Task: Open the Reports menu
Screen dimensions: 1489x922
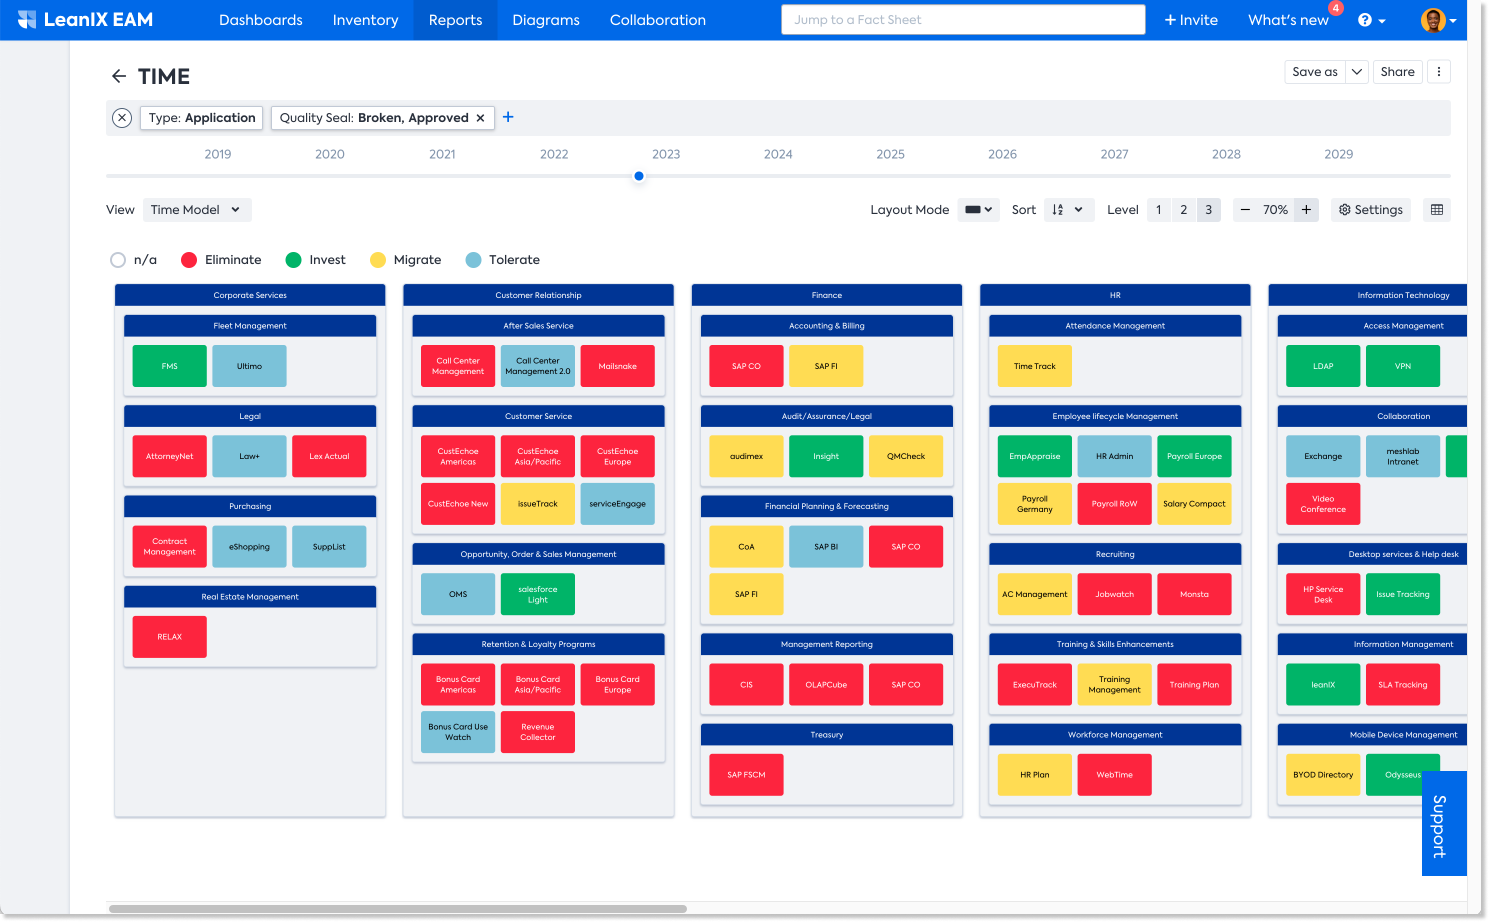Action: (455, 20)
